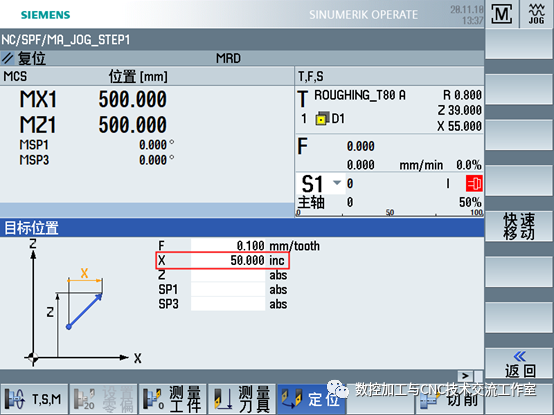The height and width of the screenshot is (415, 554).
Task: Select the 定位 positioning softkey
Action: 311,399
